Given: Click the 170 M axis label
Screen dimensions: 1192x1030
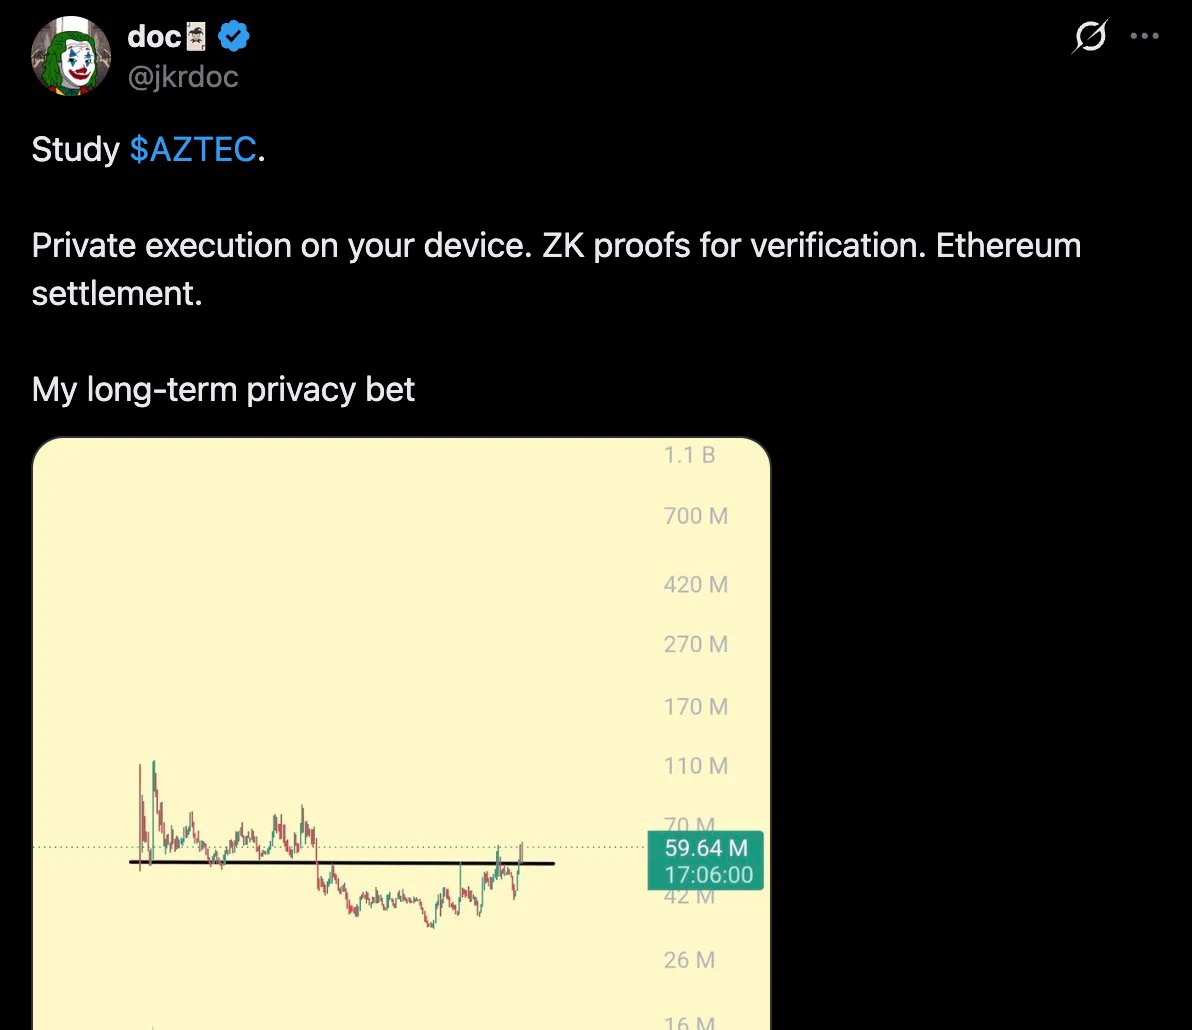Looking at the screenshot, I should coord(696,706).
